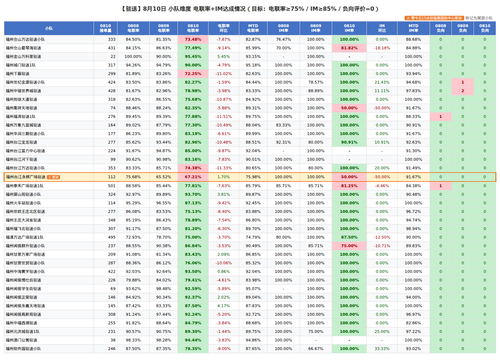
Task: Click the orange tag in the highlighted row
Action: 53,177
